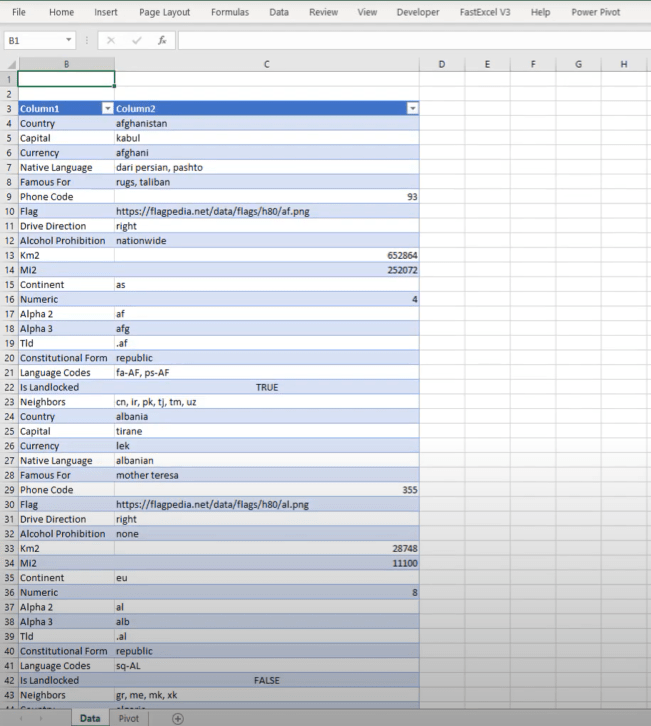Select the TRUE landlocked cell

(x=267, y=387)
